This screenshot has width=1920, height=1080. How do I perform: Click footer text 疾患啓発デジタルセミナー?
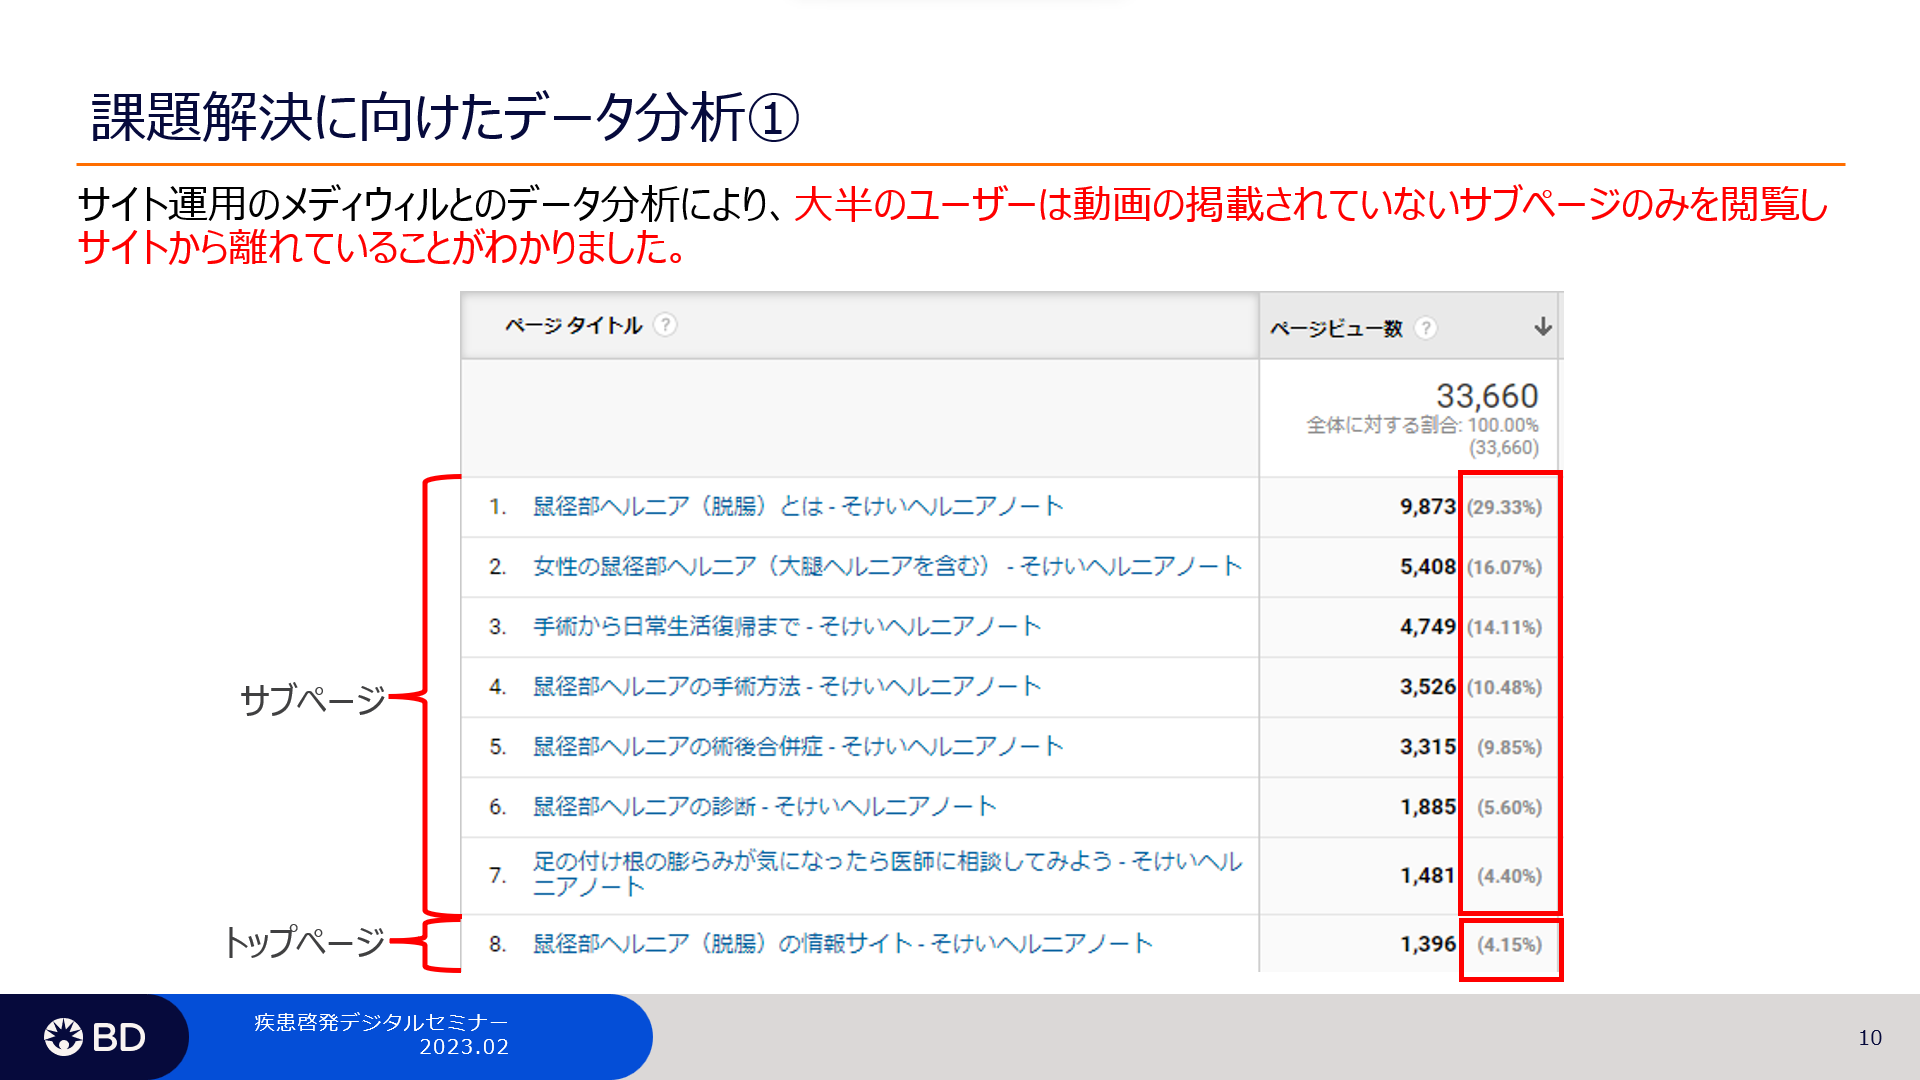pos(381,1022)
